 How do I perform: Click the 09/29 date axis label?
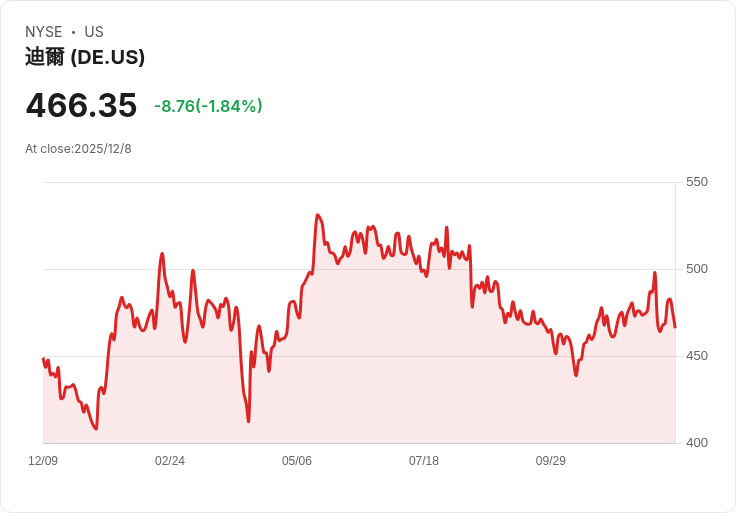pyautogui.click(x=551, y=461)
